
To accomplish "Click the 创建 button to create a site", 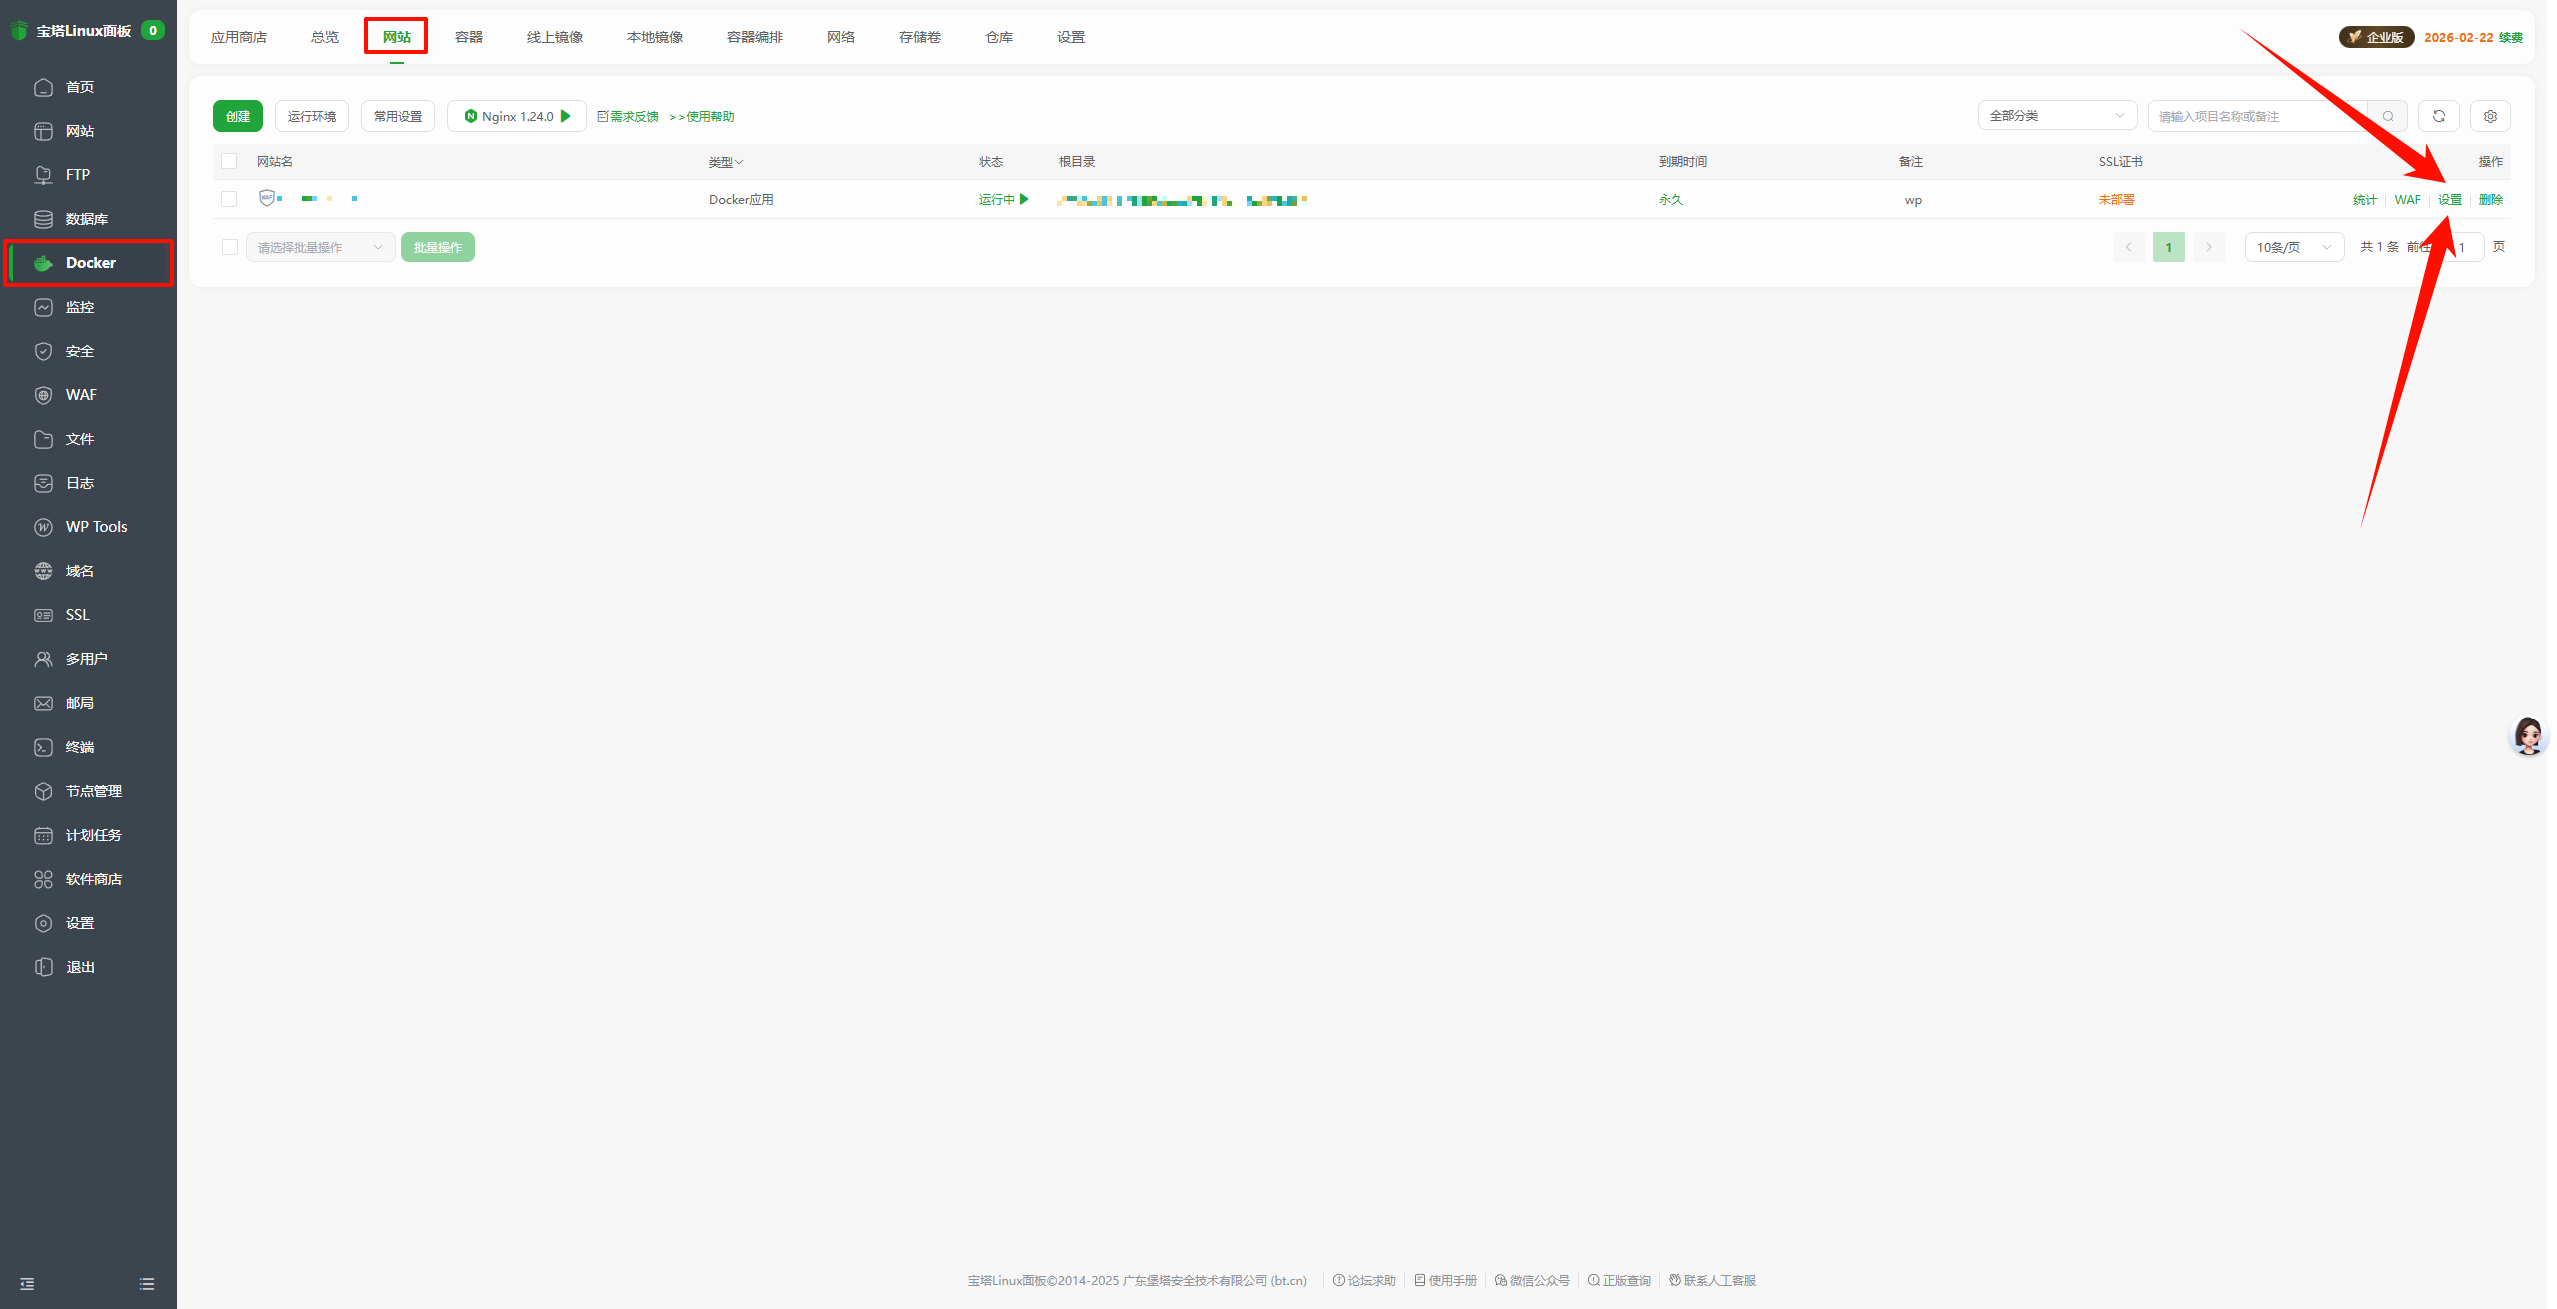I will [237, 115].
